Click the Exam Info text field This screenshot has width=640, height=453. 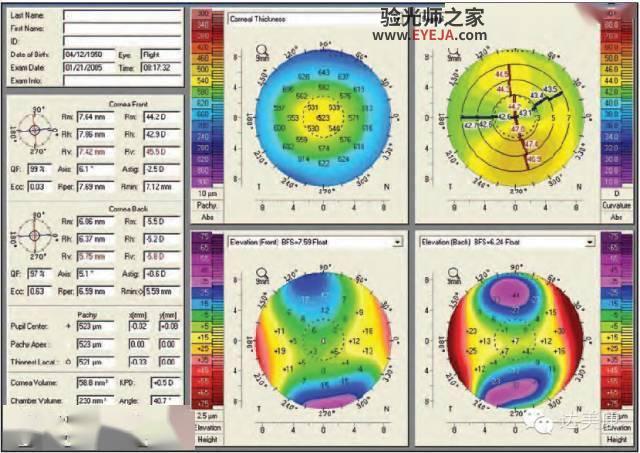tap(122, 80)
